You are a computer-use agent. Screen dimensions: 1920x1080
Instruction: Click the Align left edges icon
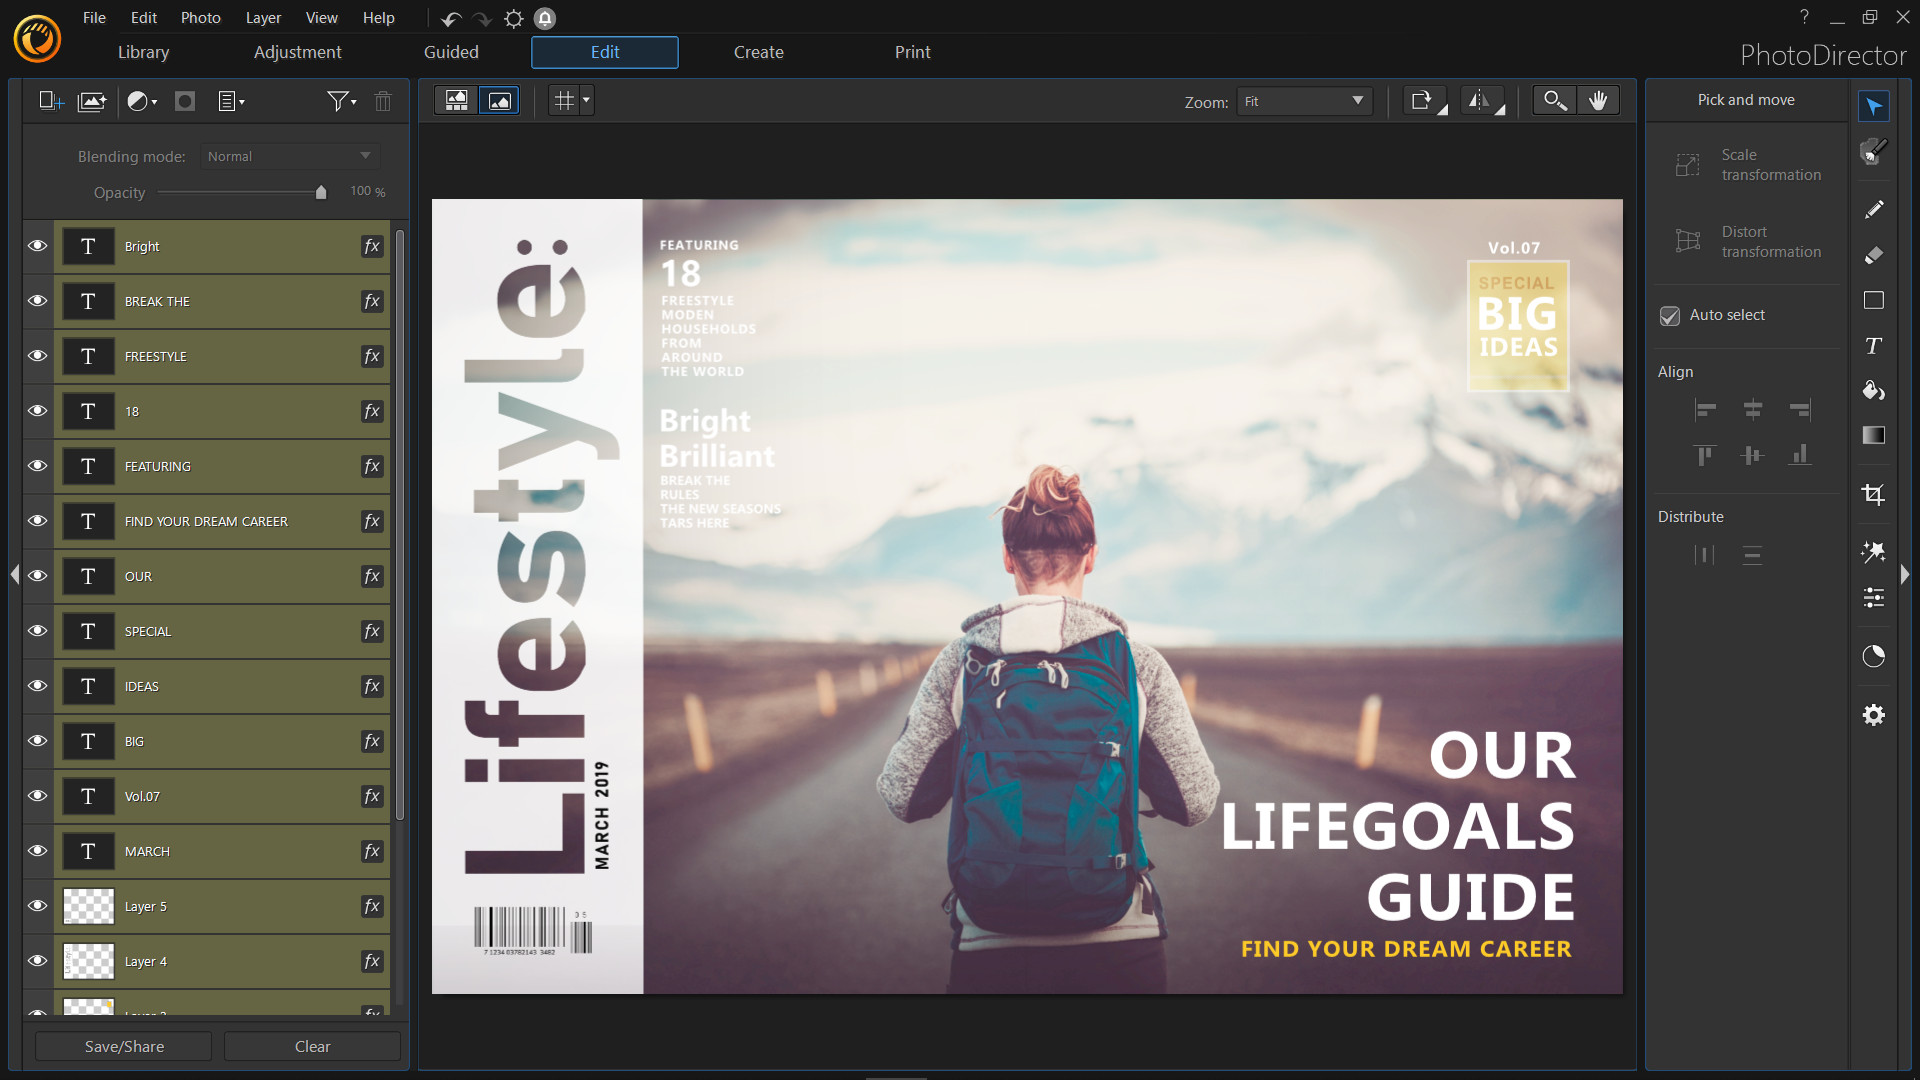coord(1704,409)
